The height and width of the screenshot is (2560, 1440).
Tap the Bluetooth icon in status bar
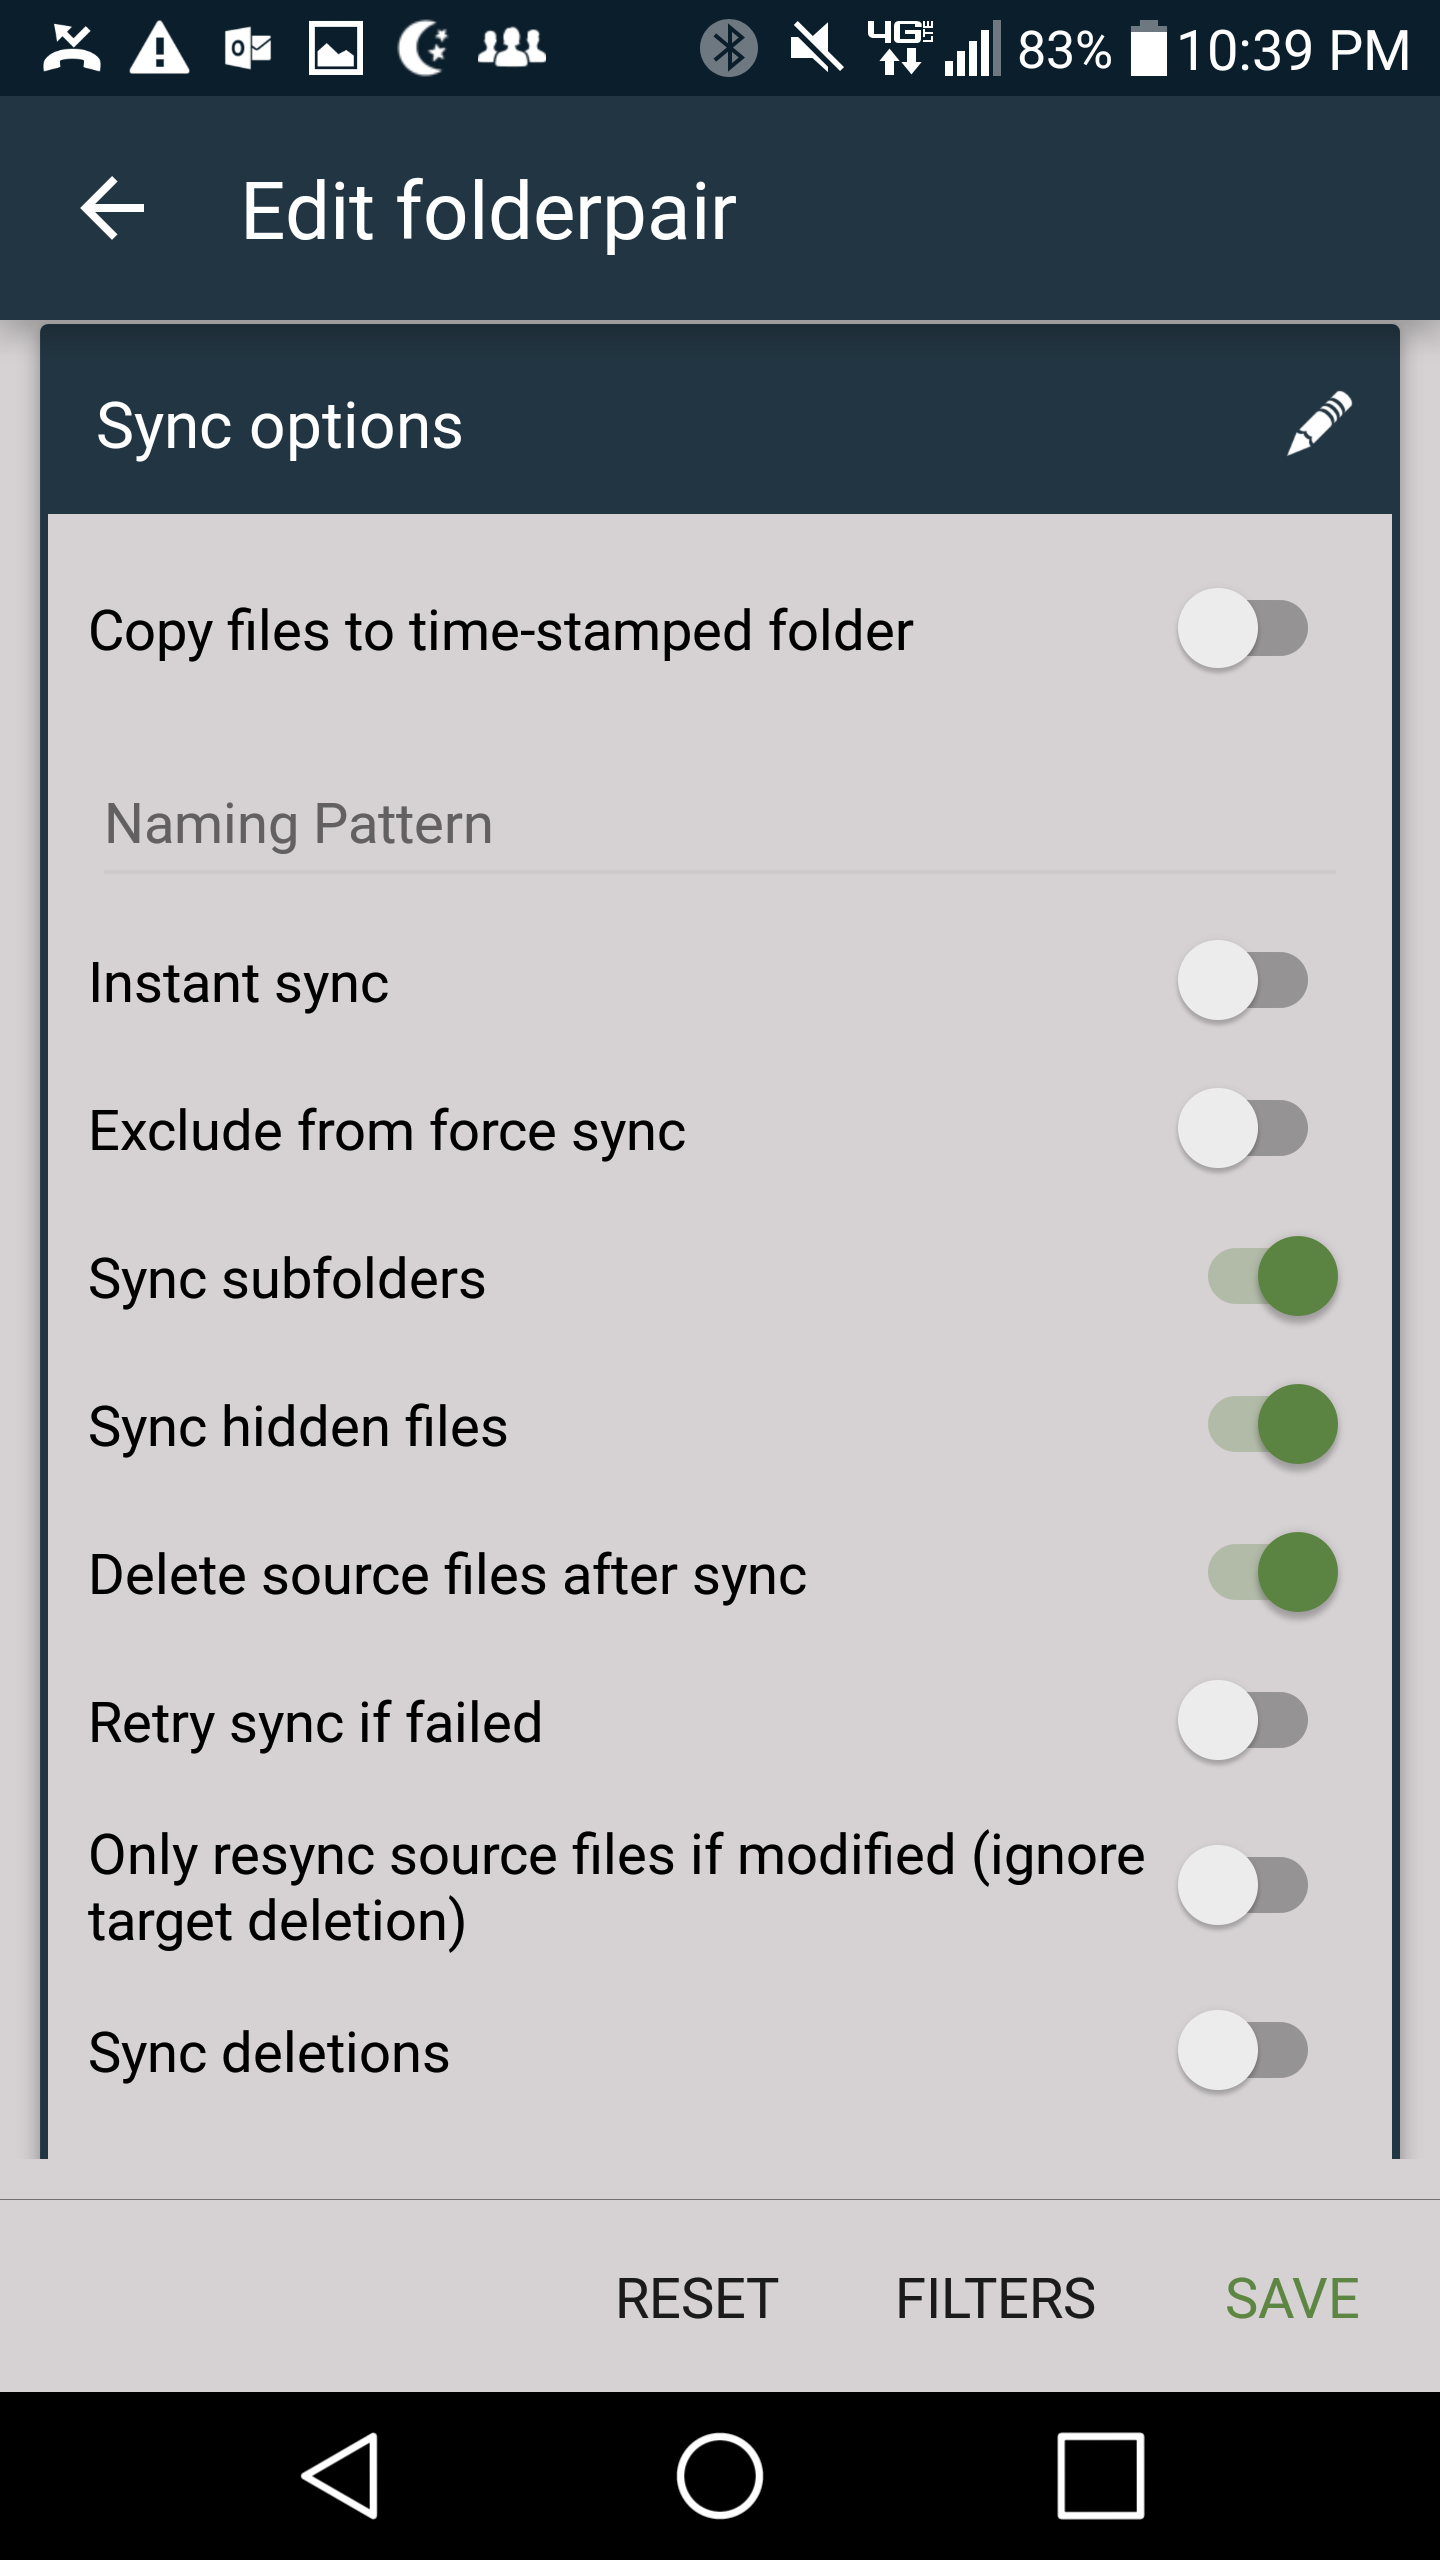point(728,48)
